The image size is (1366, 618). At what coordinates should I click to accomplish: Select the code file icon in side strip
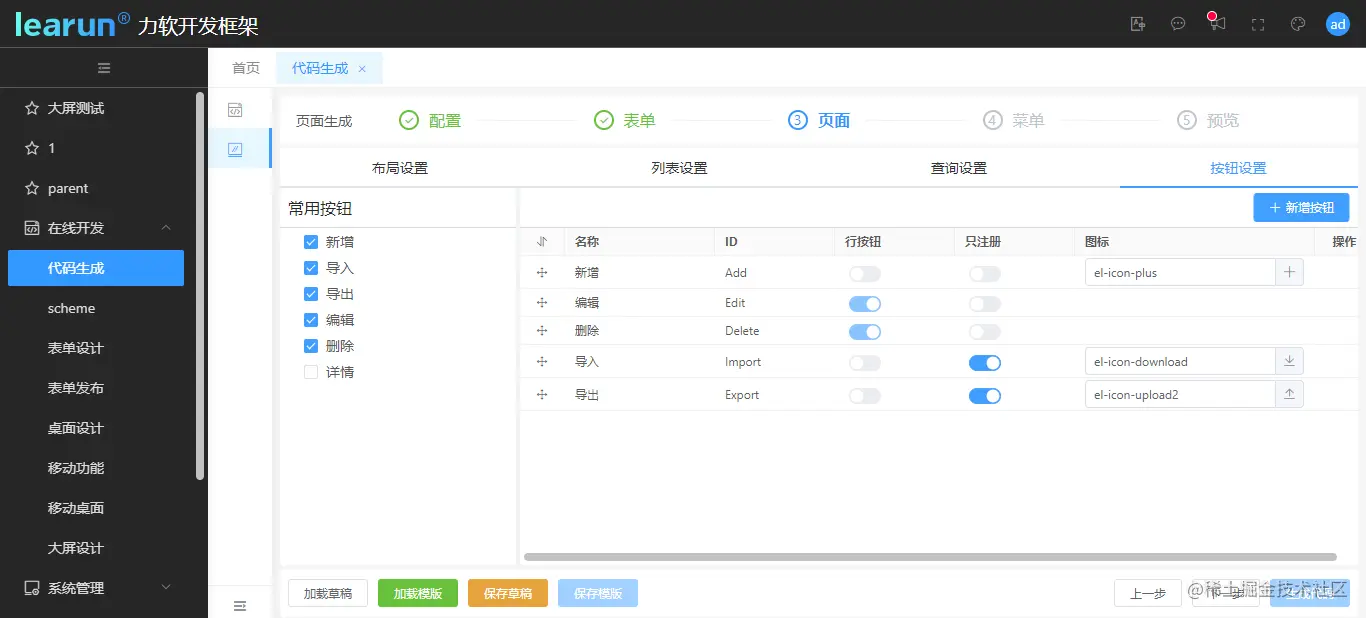click(236, 109)
